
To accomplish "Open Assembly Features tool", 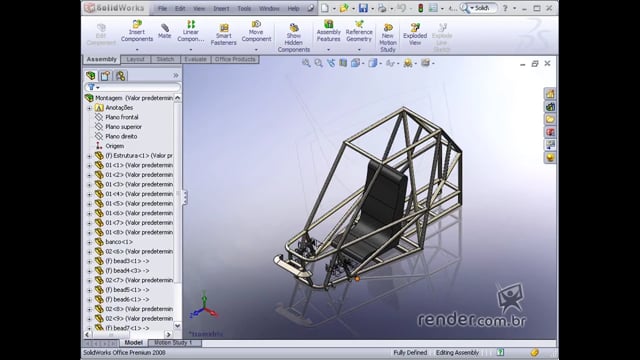I will tap(328, 31).
